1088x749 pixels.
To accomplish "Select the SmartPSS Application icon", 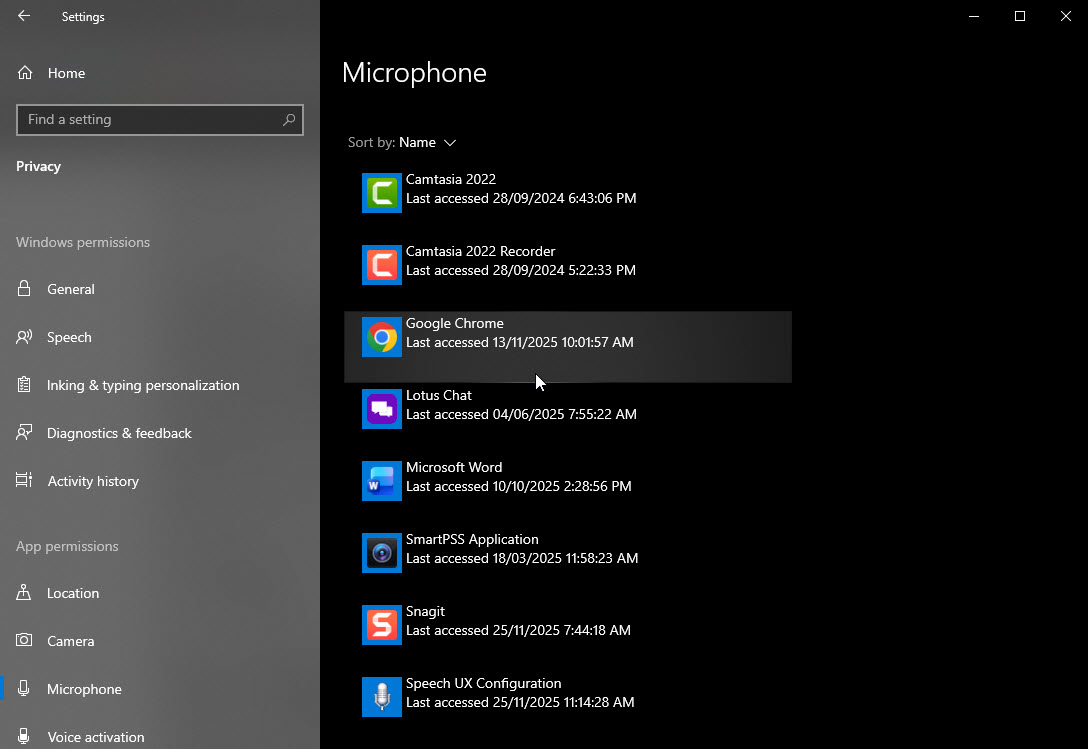I will pyautogui.click(x=381, y=553).
